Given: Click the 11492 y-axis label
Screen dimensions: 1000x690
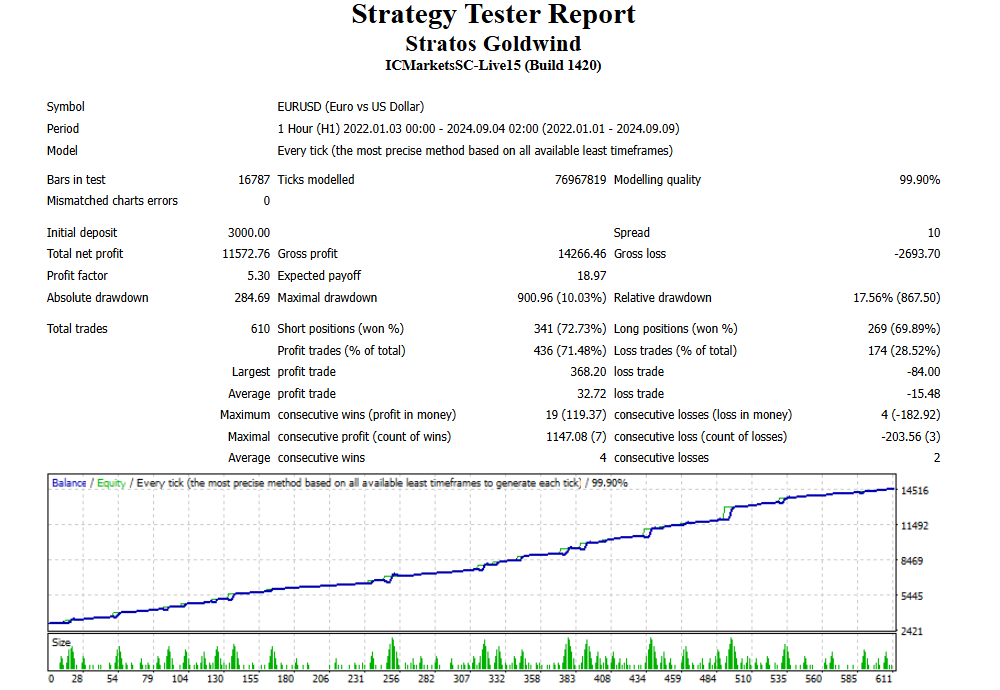Looking at the screenshot, I should pos(915,525).
